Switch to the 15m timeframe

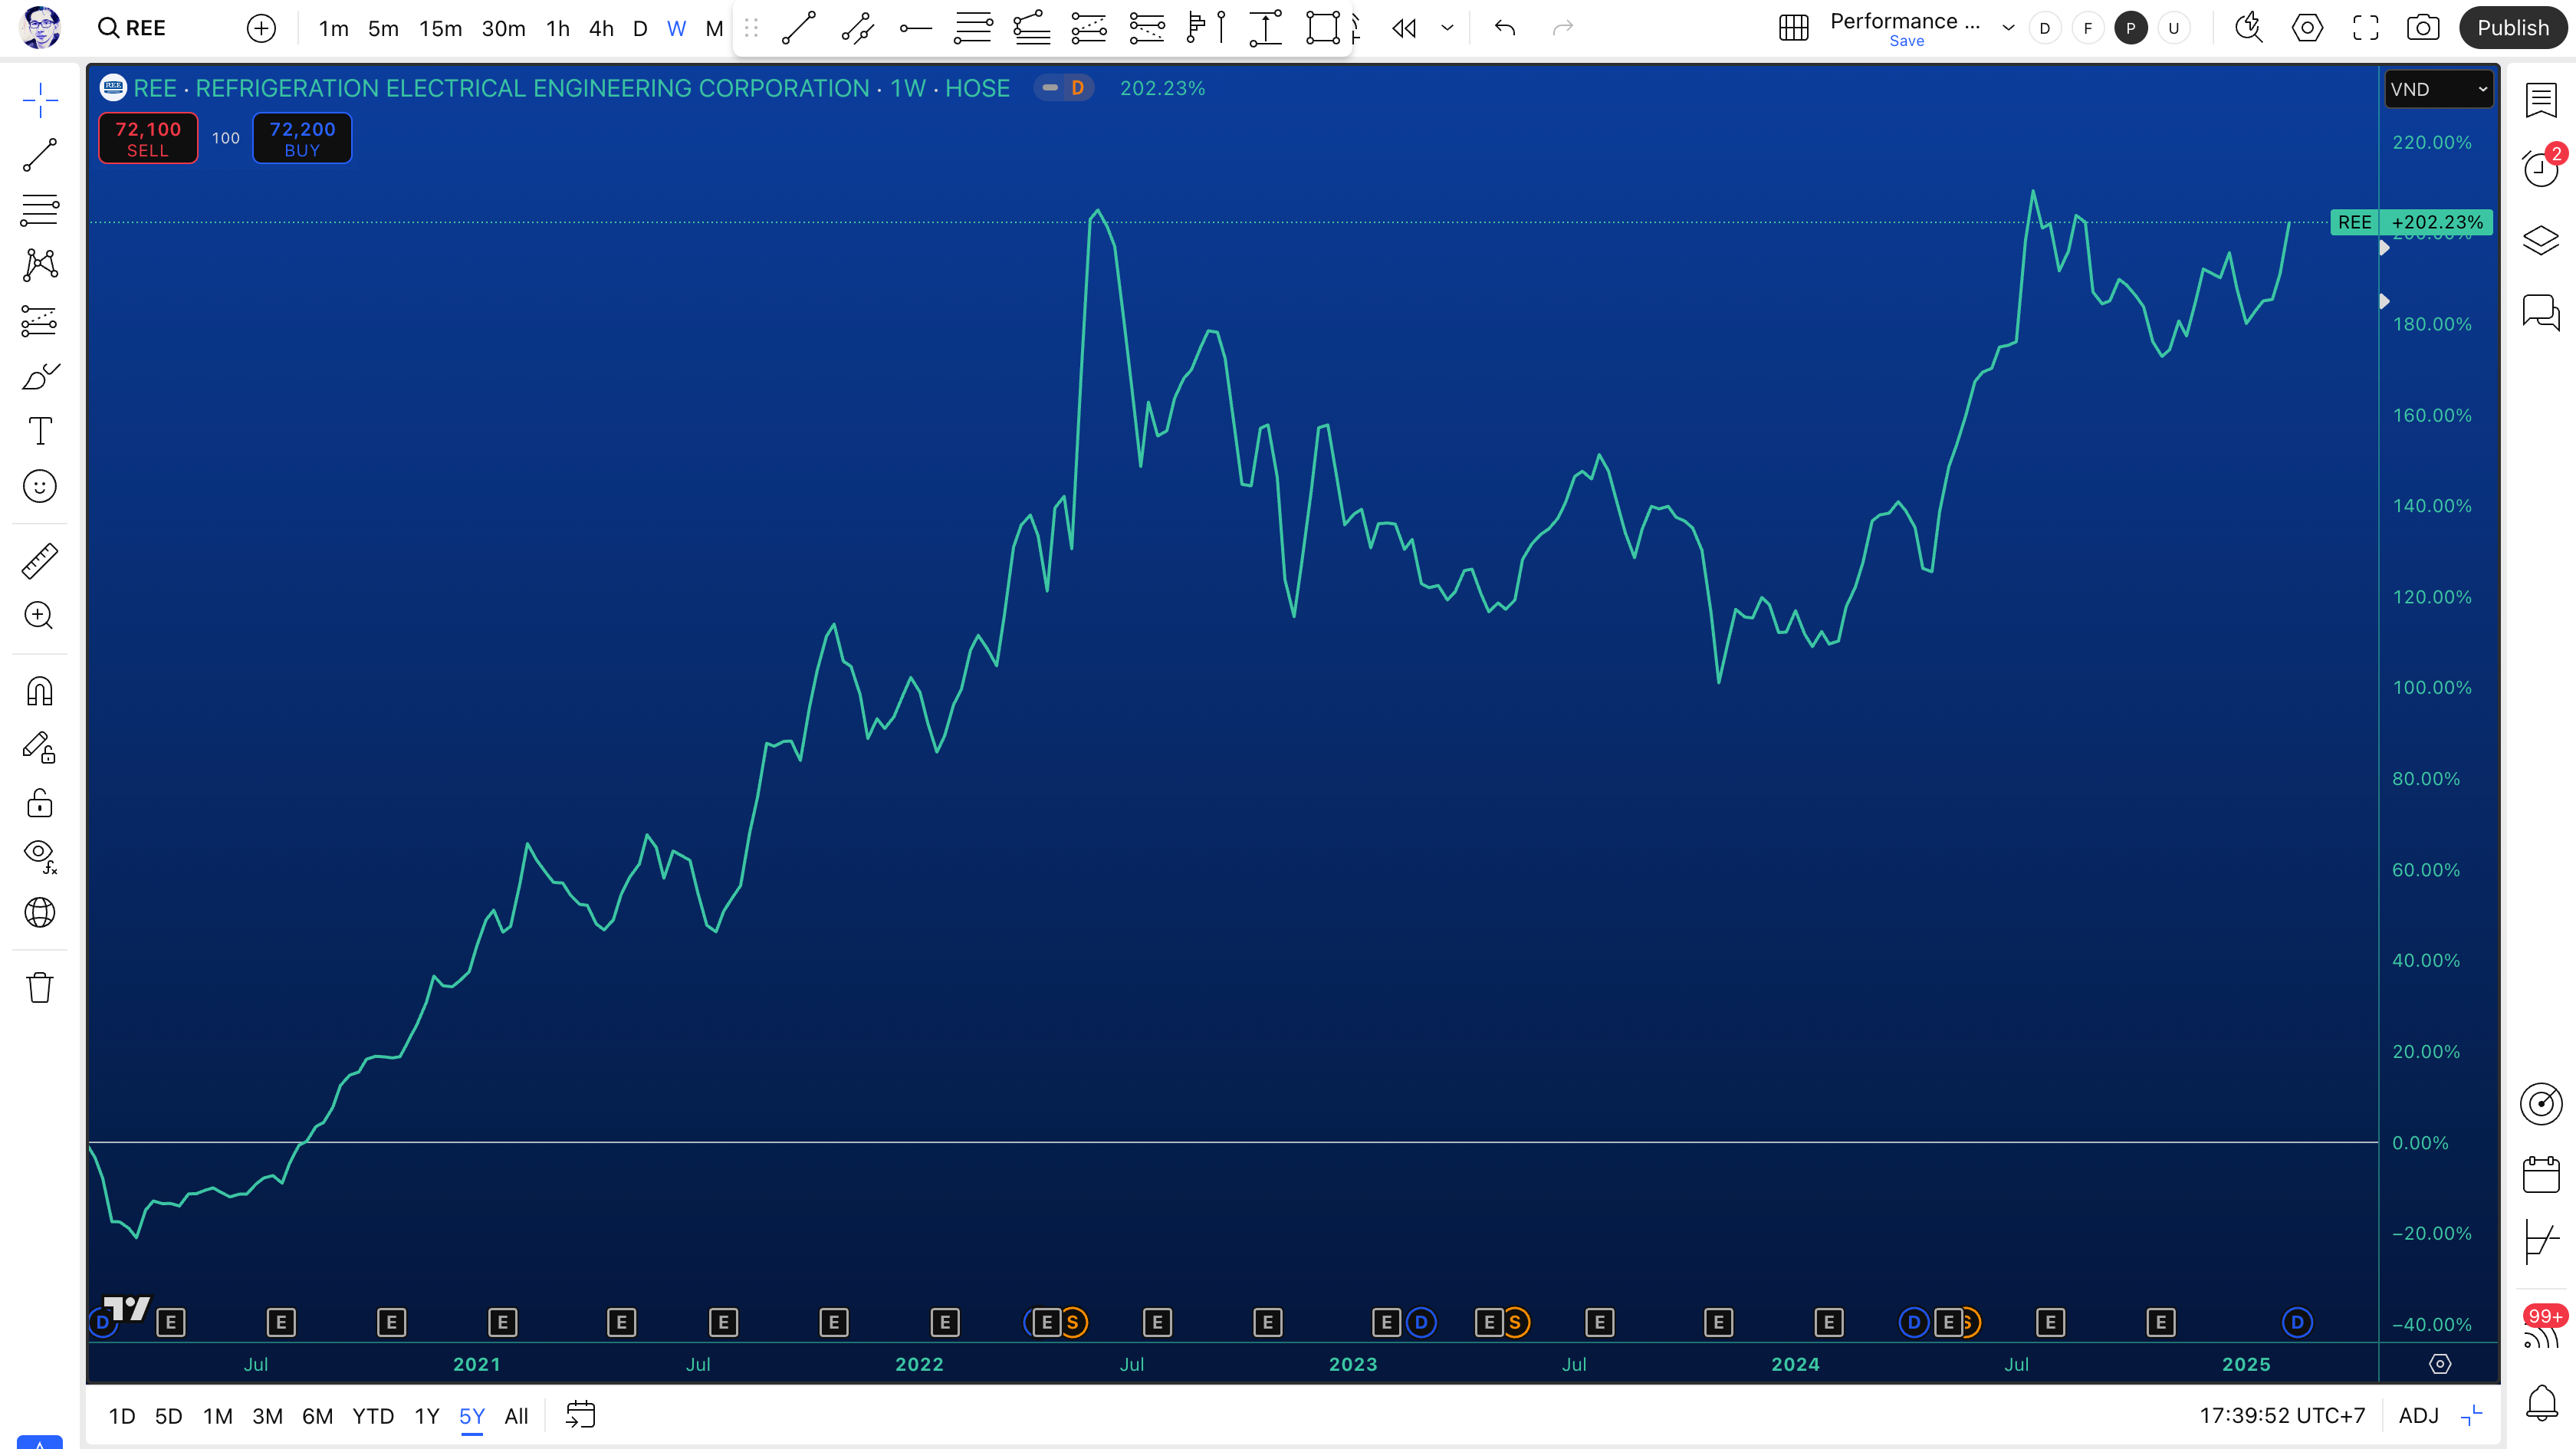[441, 28]
